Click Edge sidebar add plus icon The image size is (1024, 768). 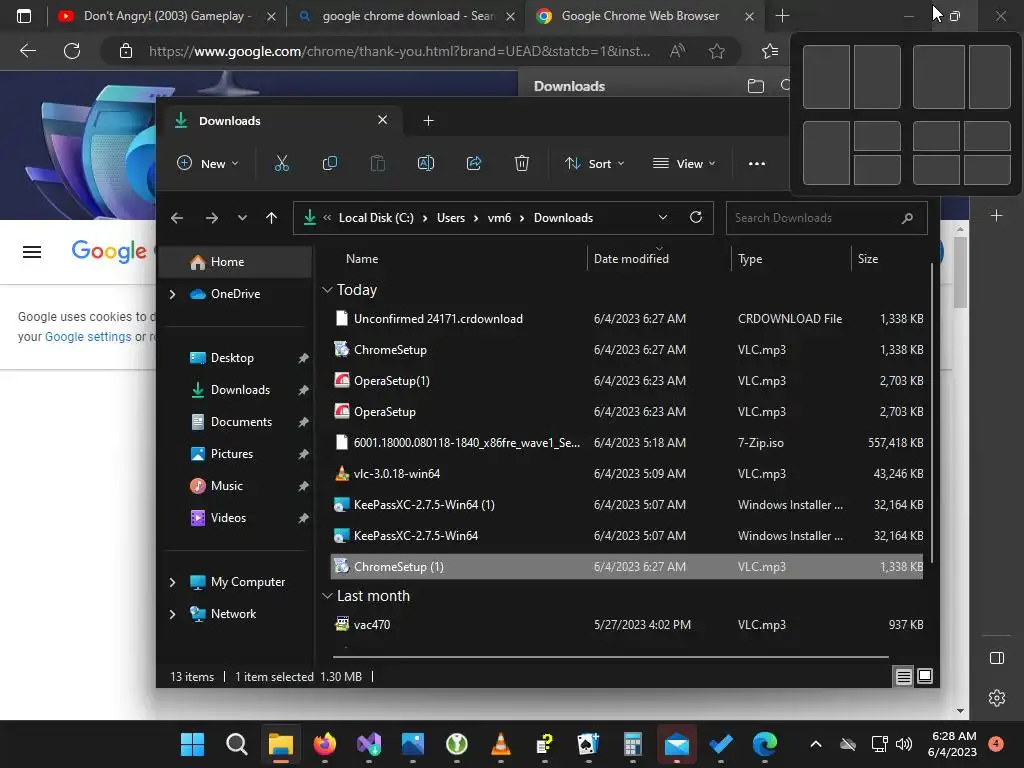[997, 216]
